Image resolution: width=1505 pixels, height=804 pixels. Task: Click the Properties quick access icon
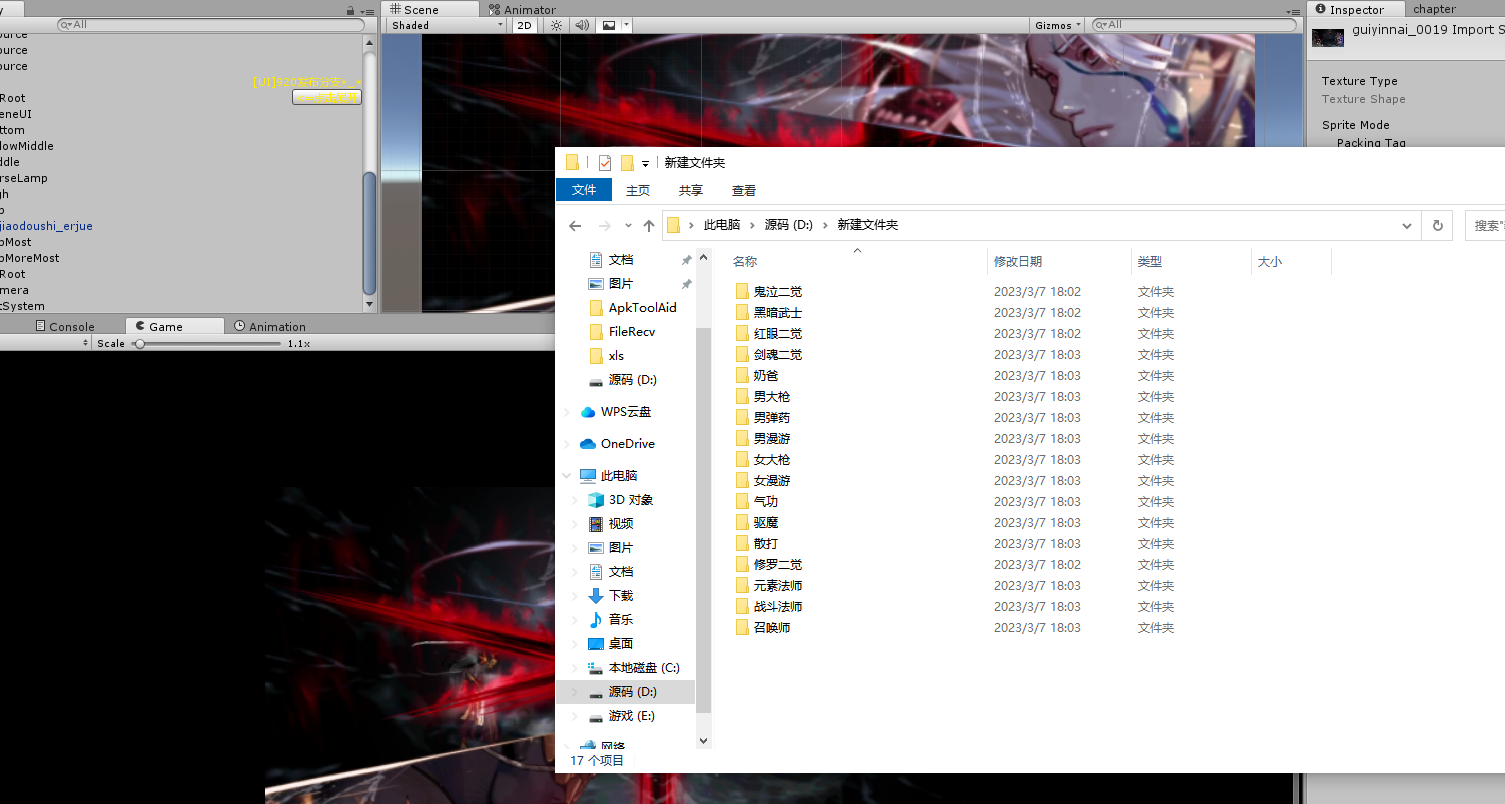[x=605, y=163]
